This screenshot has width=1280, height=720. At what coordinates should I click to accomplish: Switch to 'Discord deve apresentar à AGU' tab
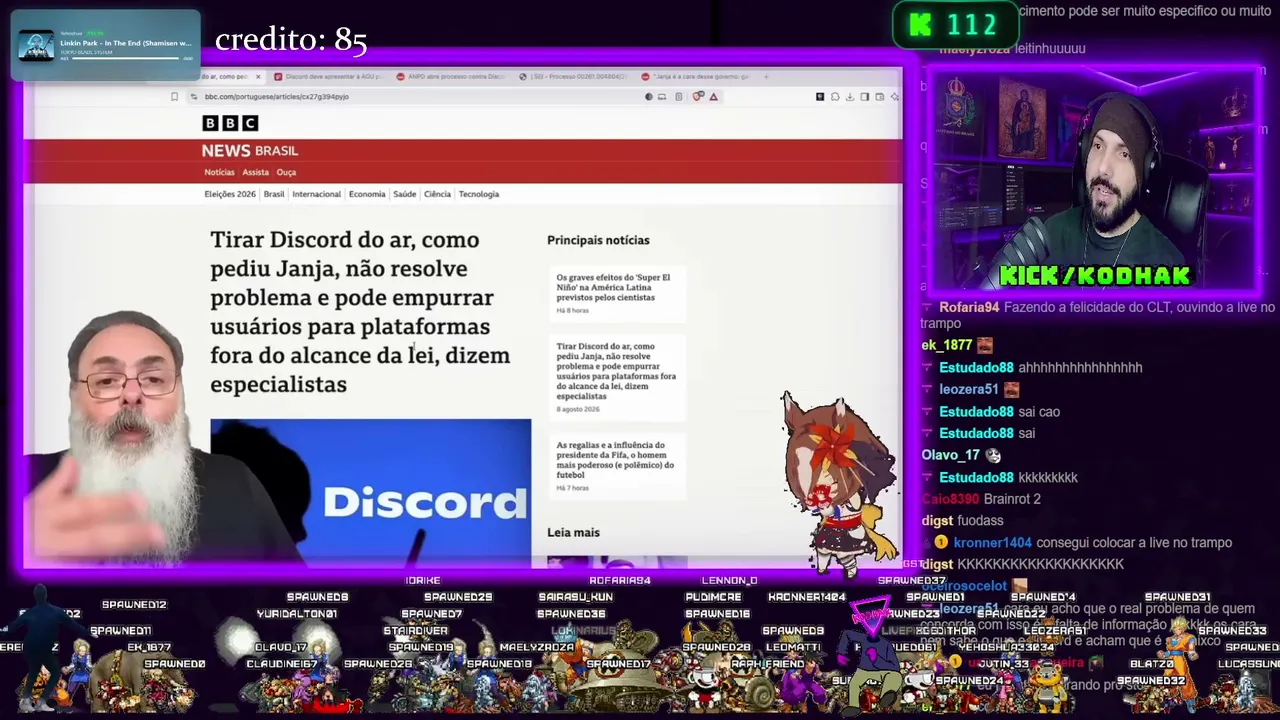coord(327,77)
